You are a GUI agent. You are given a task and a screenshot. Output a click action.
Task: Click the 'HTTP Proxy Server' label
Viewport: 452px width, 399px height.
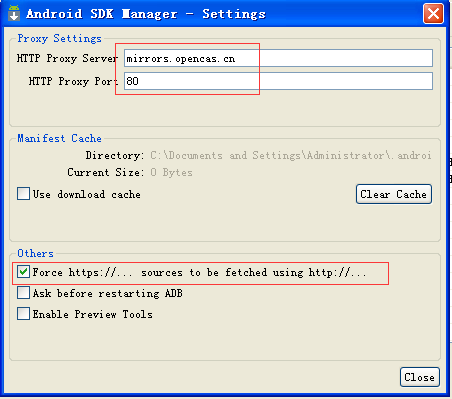67,58
